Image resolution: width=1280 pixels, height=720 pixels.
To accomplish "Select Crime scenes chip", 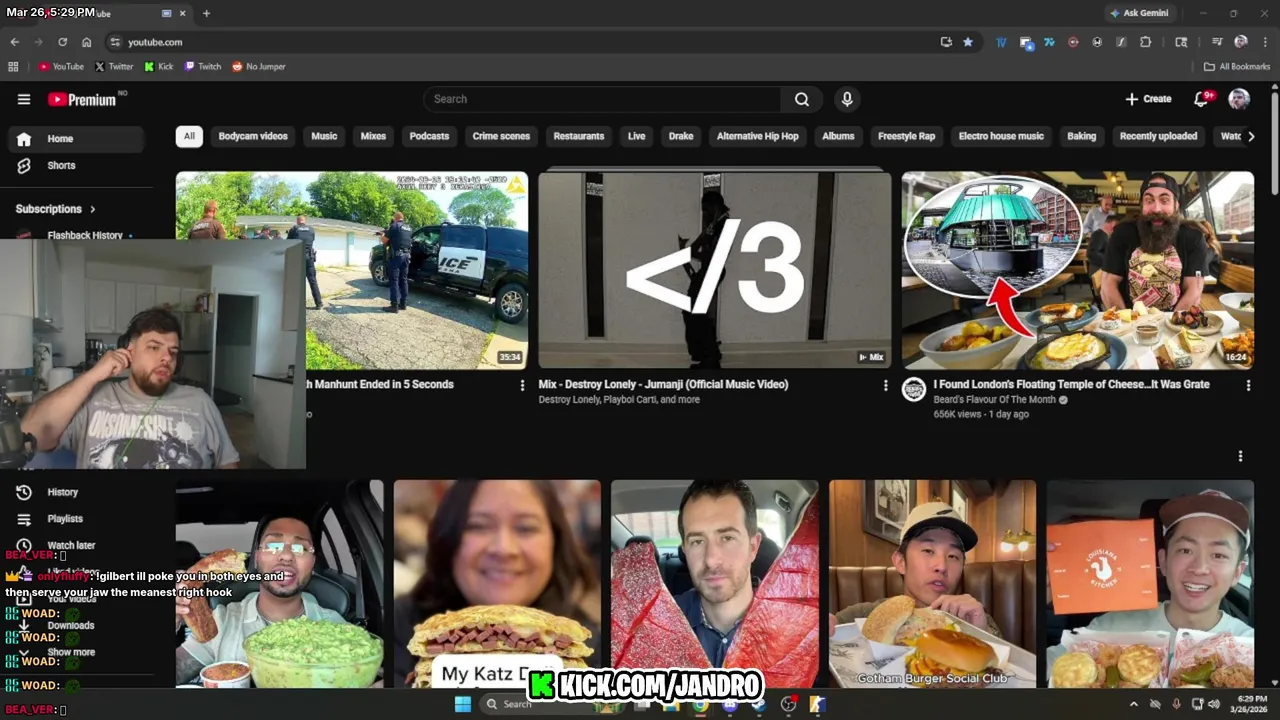I will pyautogui.click(x=501, y=136).
